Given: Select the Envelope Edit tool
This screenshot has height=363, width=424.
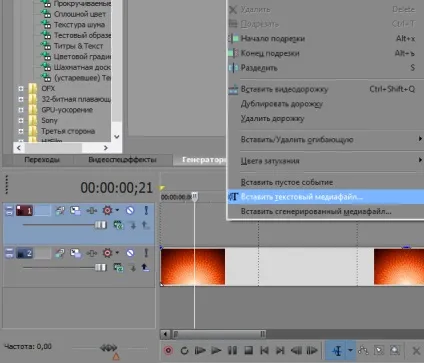Looking at the screenshot, I should click(363, 350).
